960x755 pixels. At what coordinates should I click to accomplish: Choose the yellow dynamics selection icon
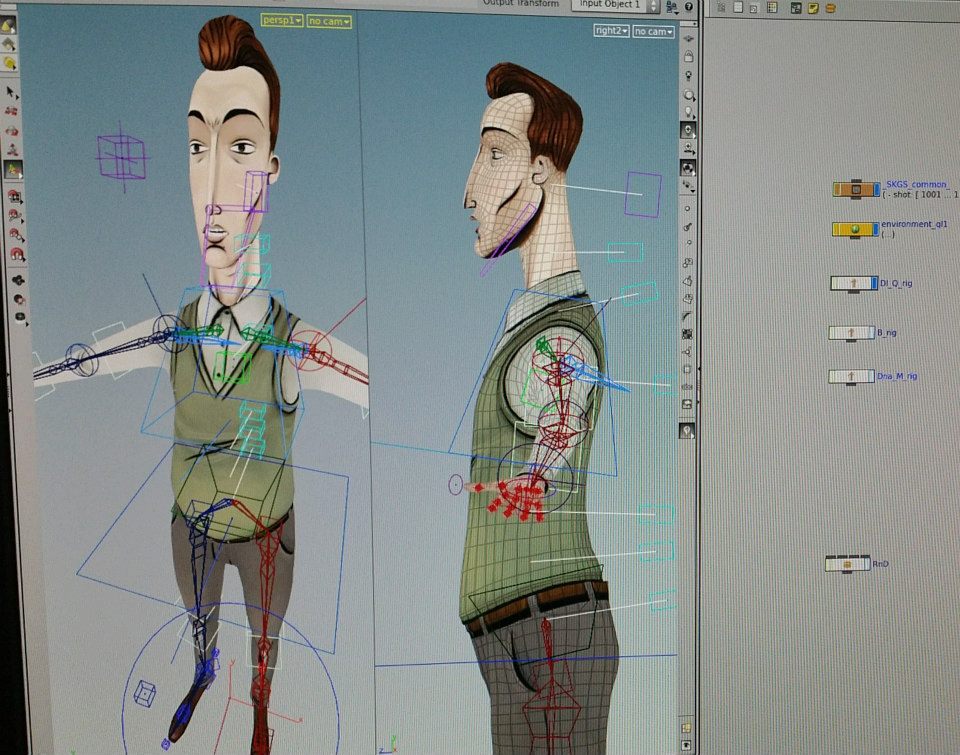[x=9, y=63]
